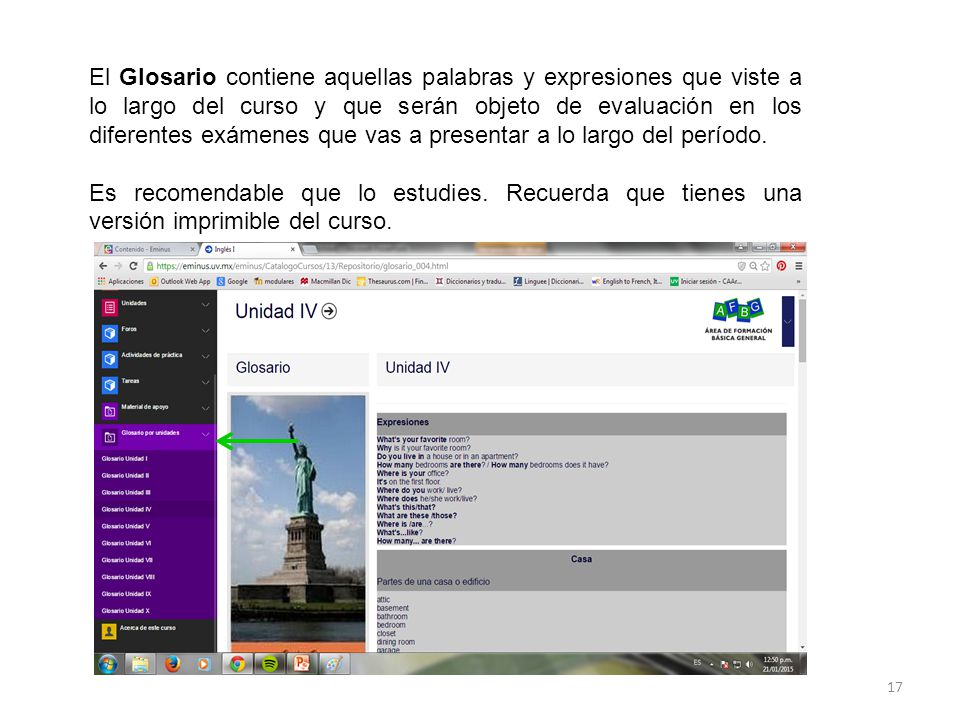960x720 pixels.
Task: Bookmark page with the star icon
Action: coord(765,266)
